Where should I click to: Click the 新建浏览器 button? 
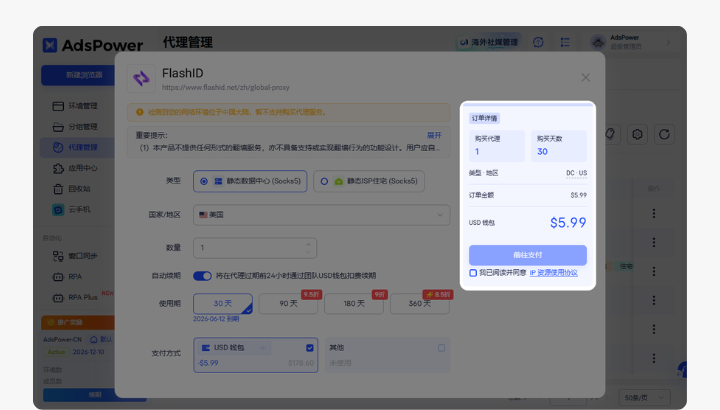(78, 75)
